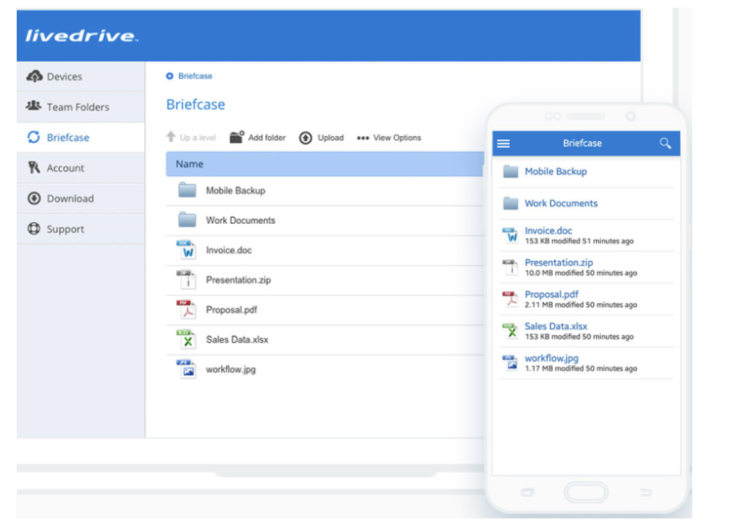Select Proposal.pdf file name in web list

point(231,310)
